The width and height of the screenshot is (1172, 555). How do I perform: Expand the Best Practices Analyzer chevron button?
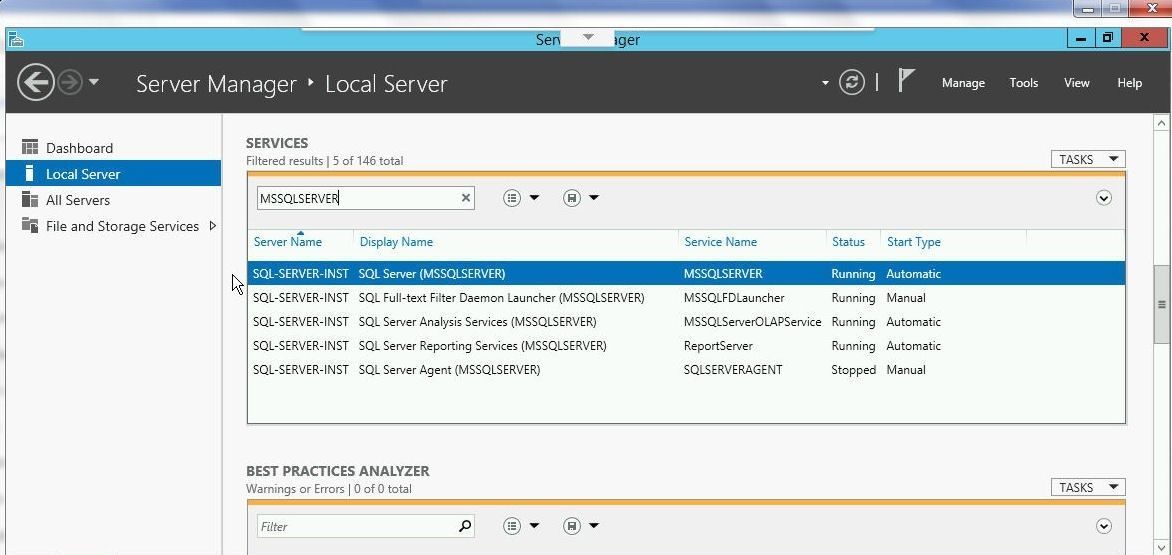click(1103, 526)
